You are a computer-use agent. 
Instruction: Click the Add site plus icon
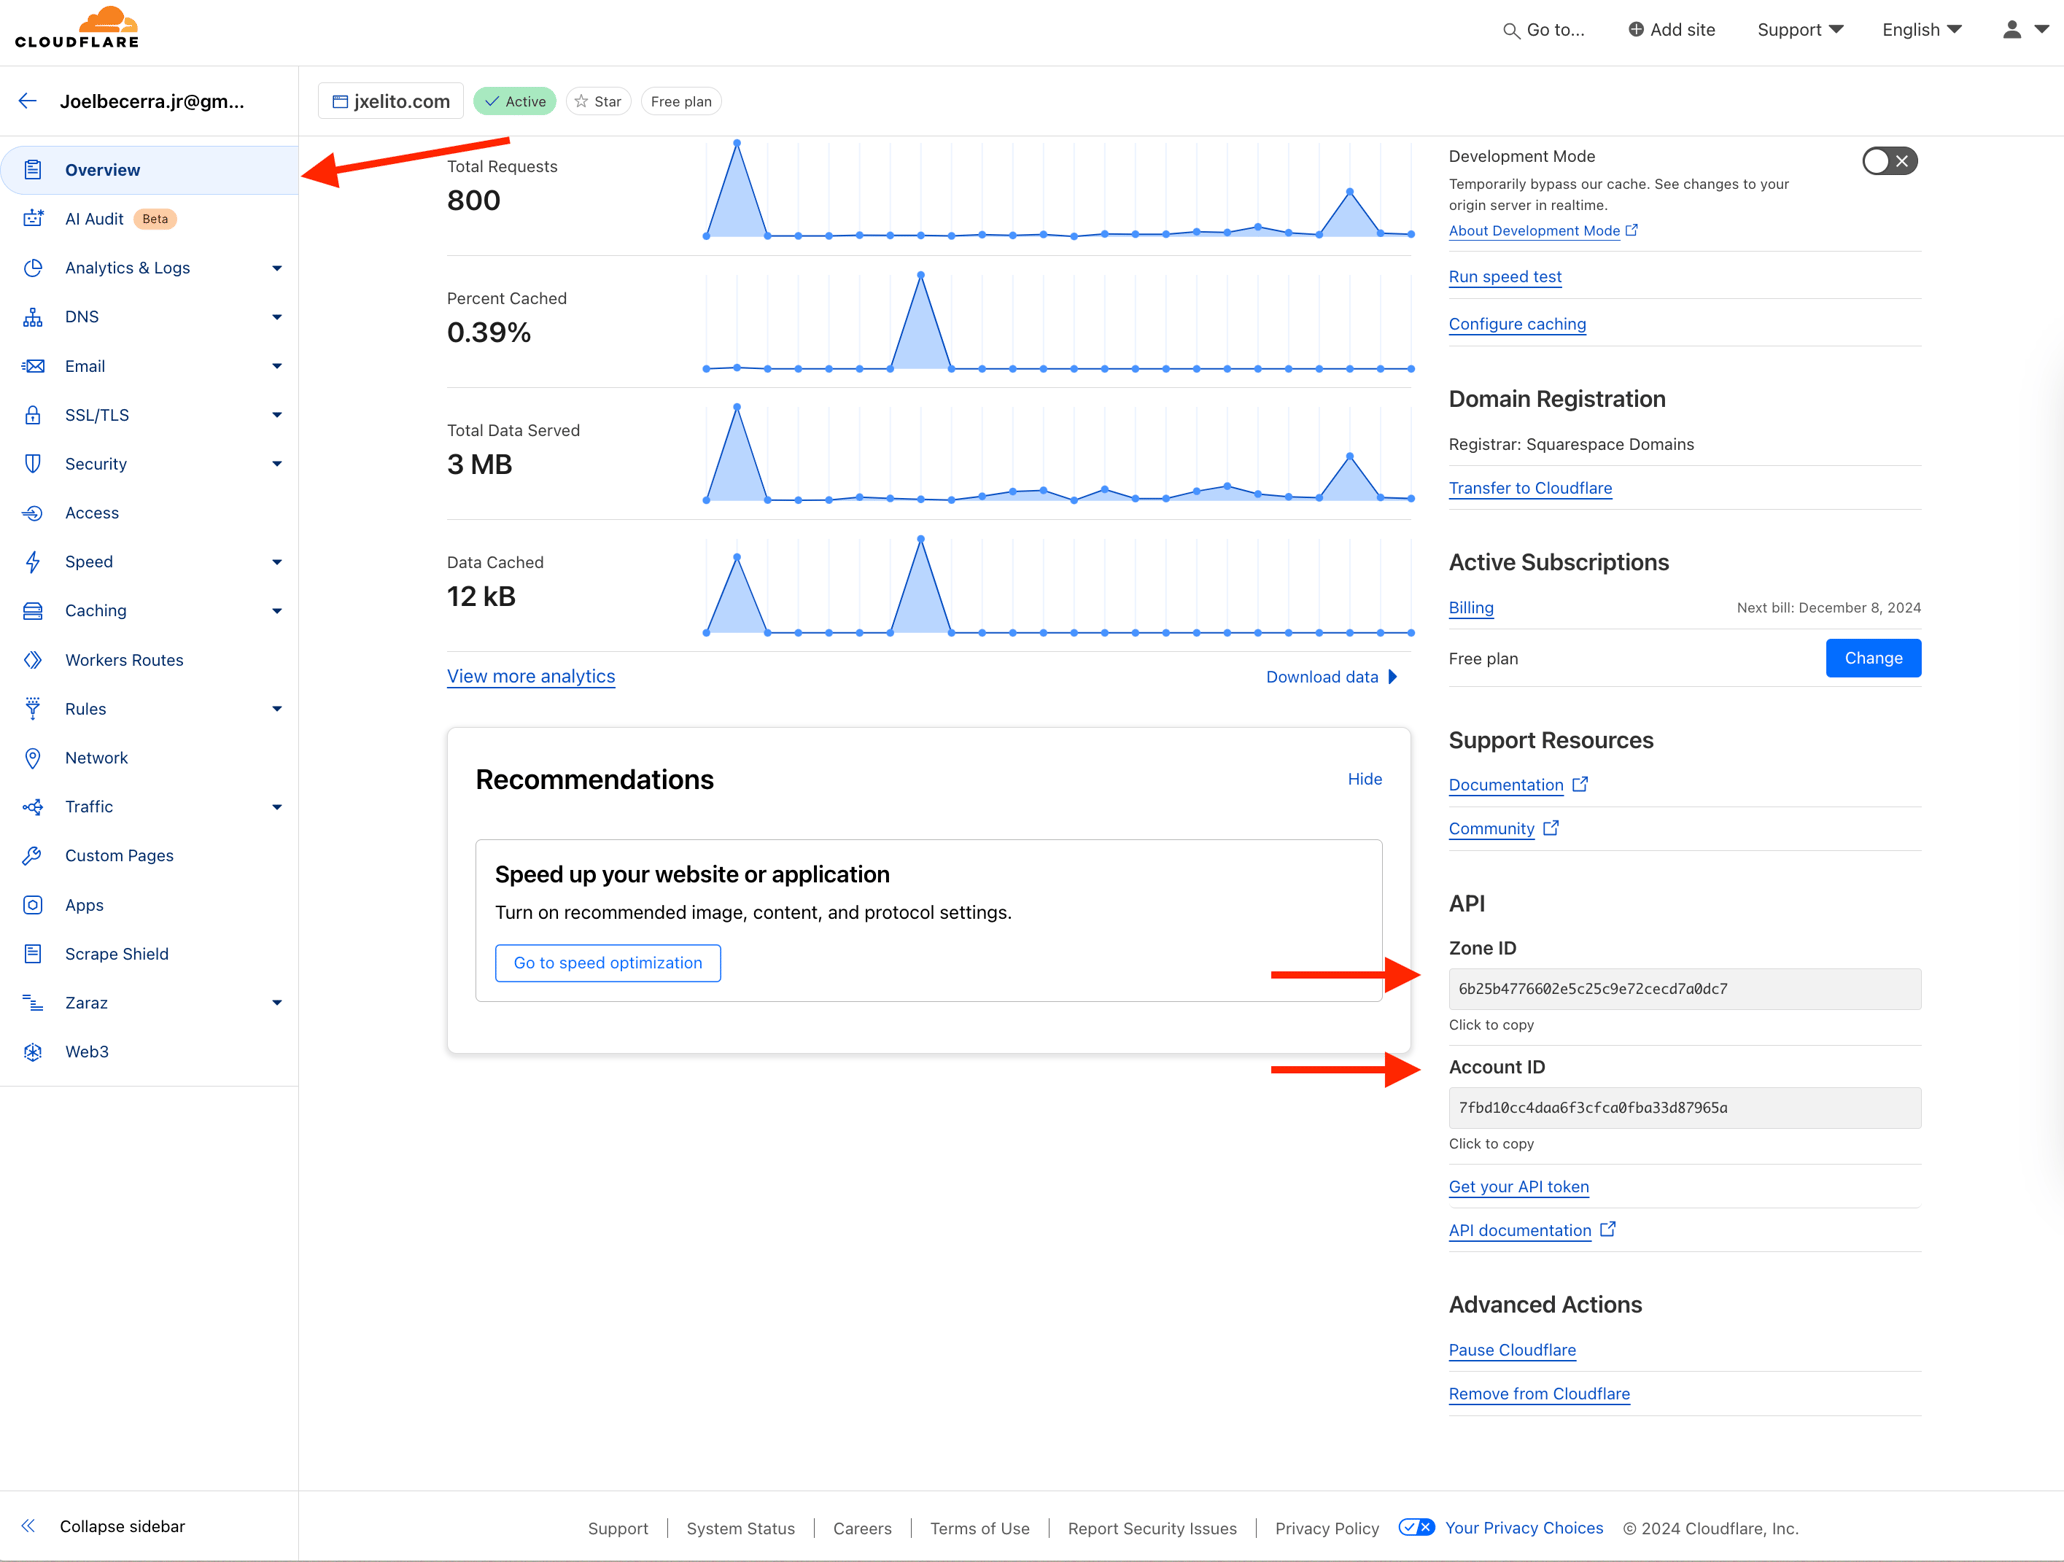coord(1636,29)
